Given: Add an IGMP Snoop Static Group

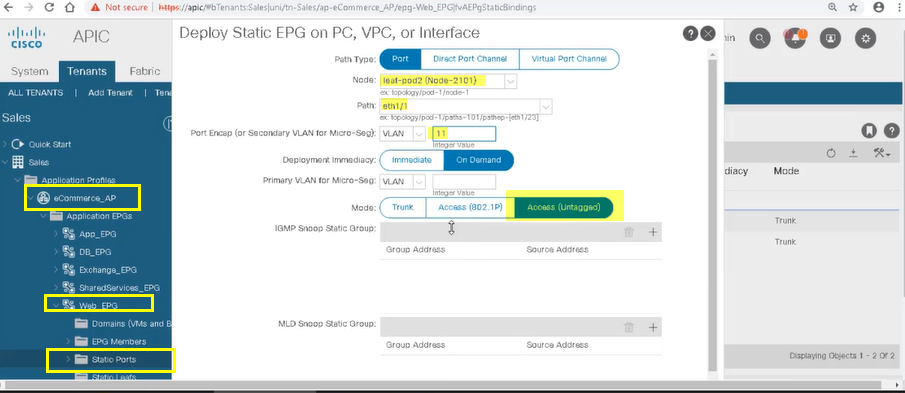Looking at the screenshot, I should coord(653,232).
